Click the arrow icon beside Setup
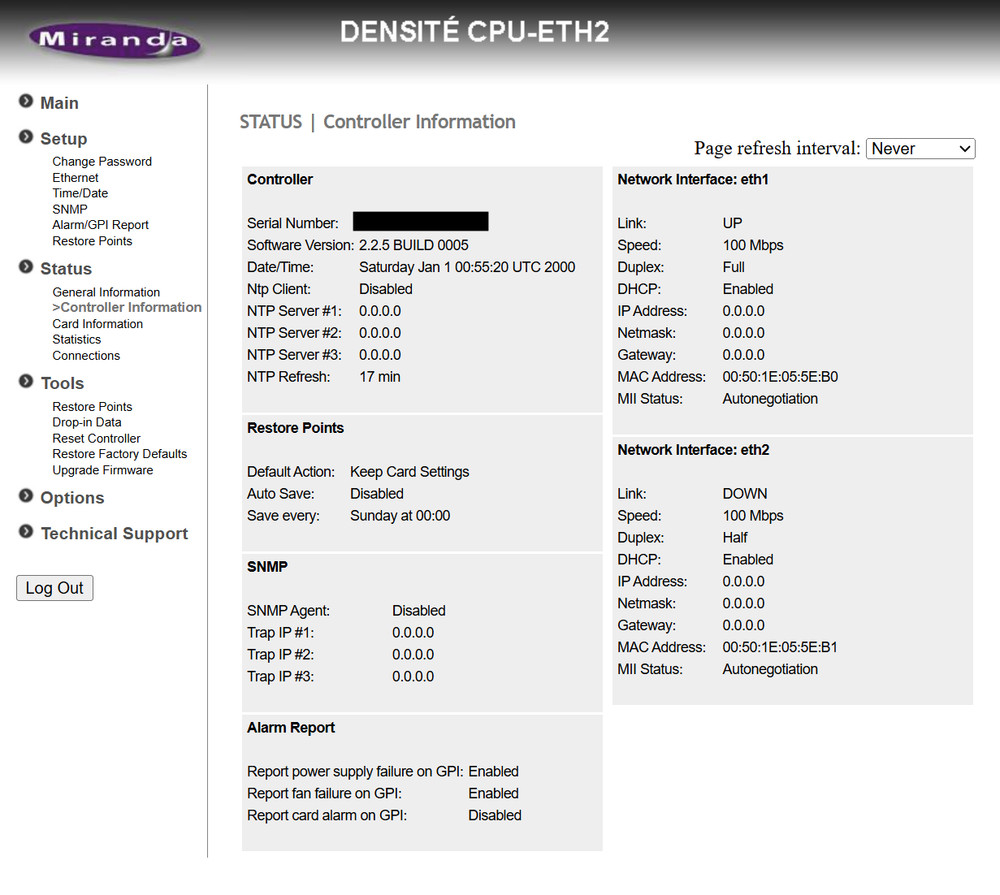Viewport: 1000px width, 895px height. coord(26,137)
